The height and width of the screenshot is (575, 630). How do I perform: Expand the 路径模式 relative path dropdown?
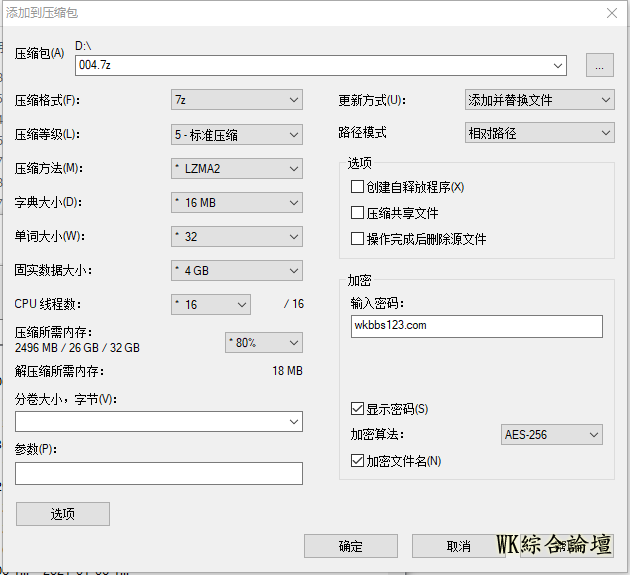click(539, 132)
